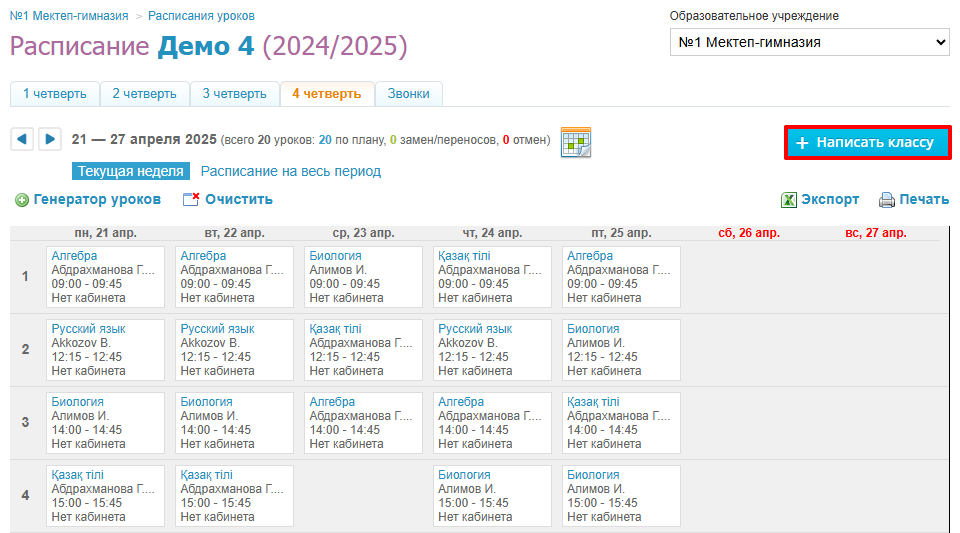
Task: Click the empty Wednesday lesson 4 cell
Action: click(x=362, y=495)
